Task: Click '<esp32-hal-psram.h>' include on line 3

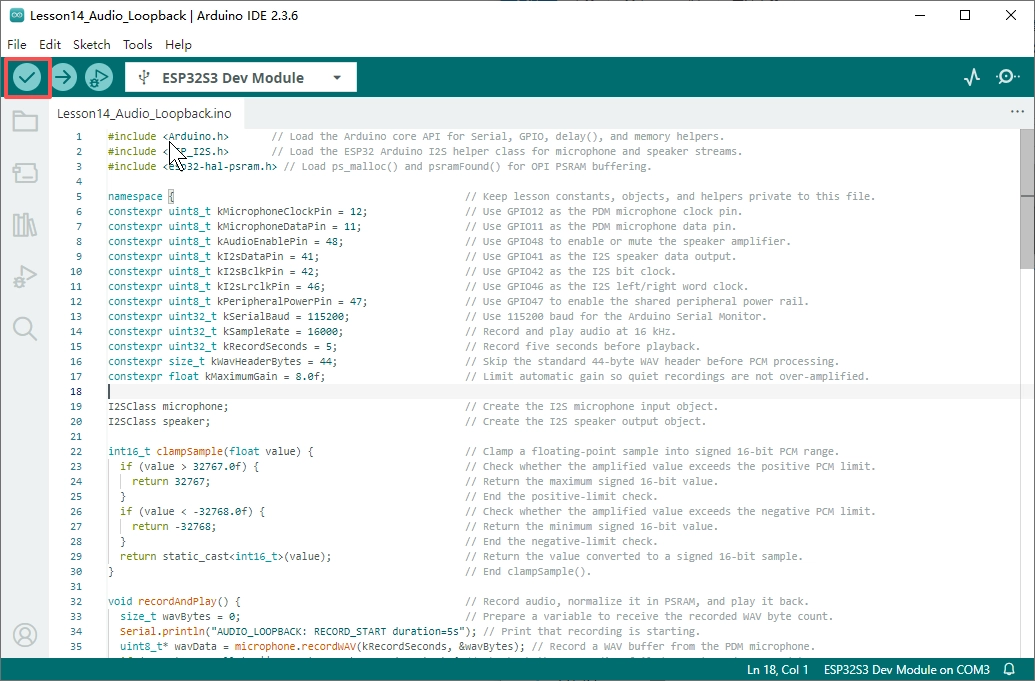Action: tap(220, 166)
